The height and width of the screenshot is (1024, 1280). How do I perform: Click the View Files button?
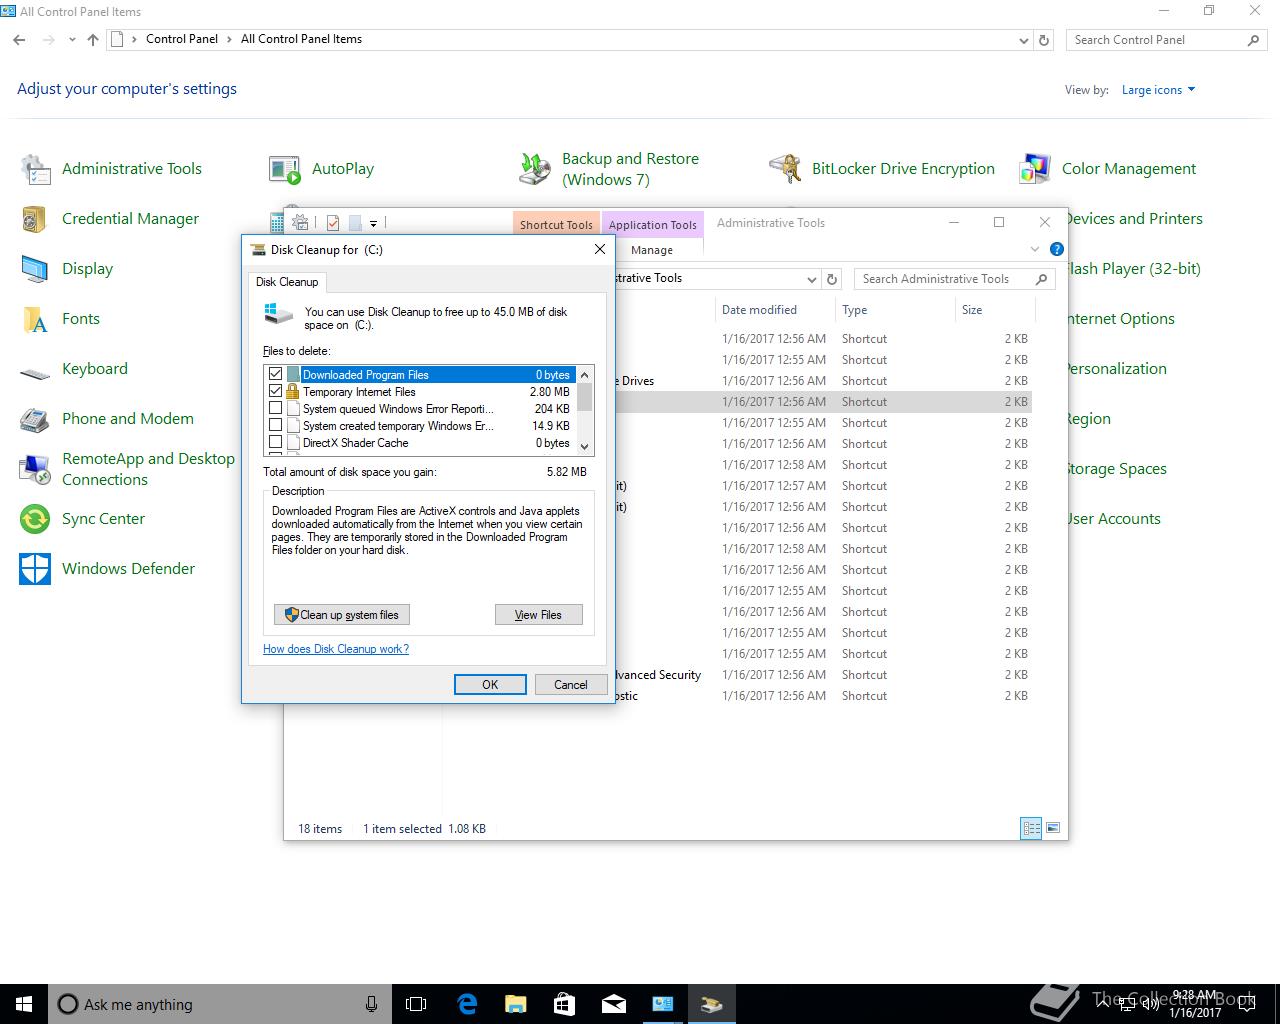tap(538, 615)
